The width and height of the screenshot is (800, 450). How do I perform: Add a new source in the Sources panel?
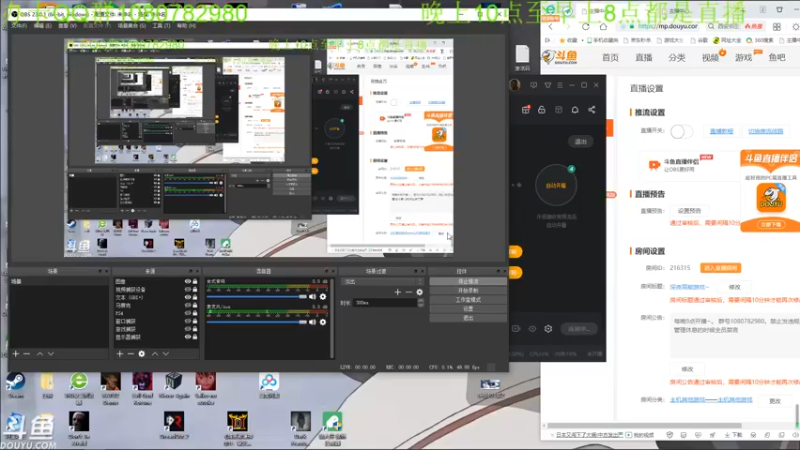tap(119, 354)
